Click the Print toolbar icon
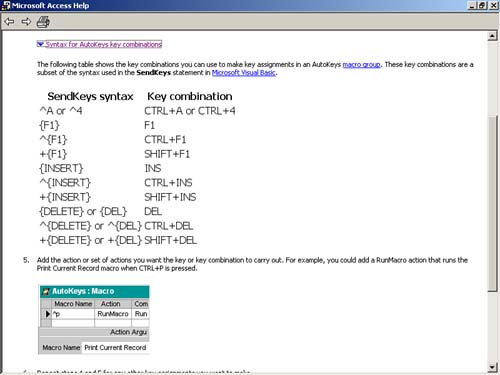Image resolution: width=500 pixels, height=375 pixels. [x=43, y=22]
